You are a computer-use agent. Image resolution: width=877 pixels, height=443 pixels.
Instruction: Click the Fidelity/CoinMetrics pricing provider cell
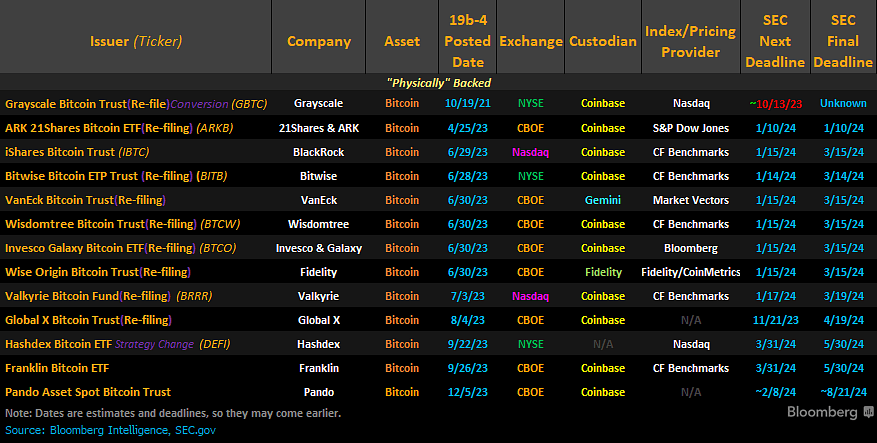click(690, 272)
